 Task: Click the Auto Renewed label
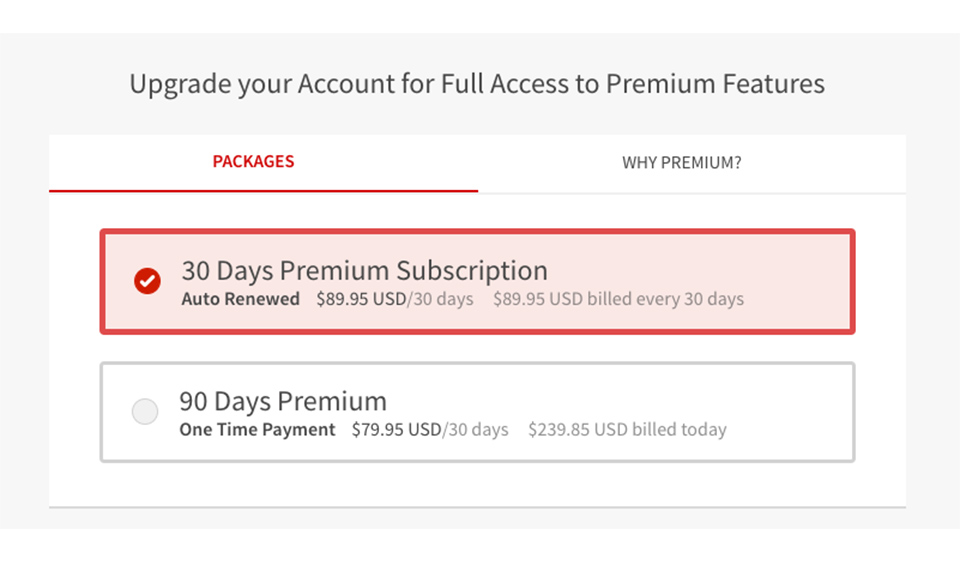(240, 299)
